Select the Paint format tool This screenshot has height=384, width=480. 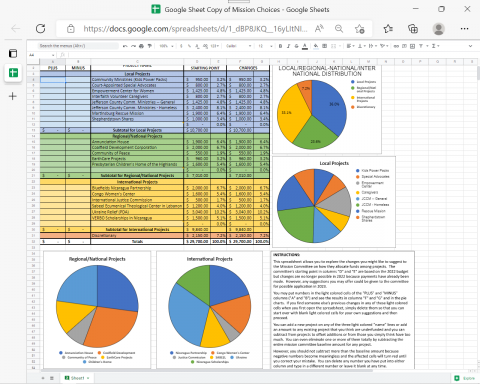click(150, 46)
